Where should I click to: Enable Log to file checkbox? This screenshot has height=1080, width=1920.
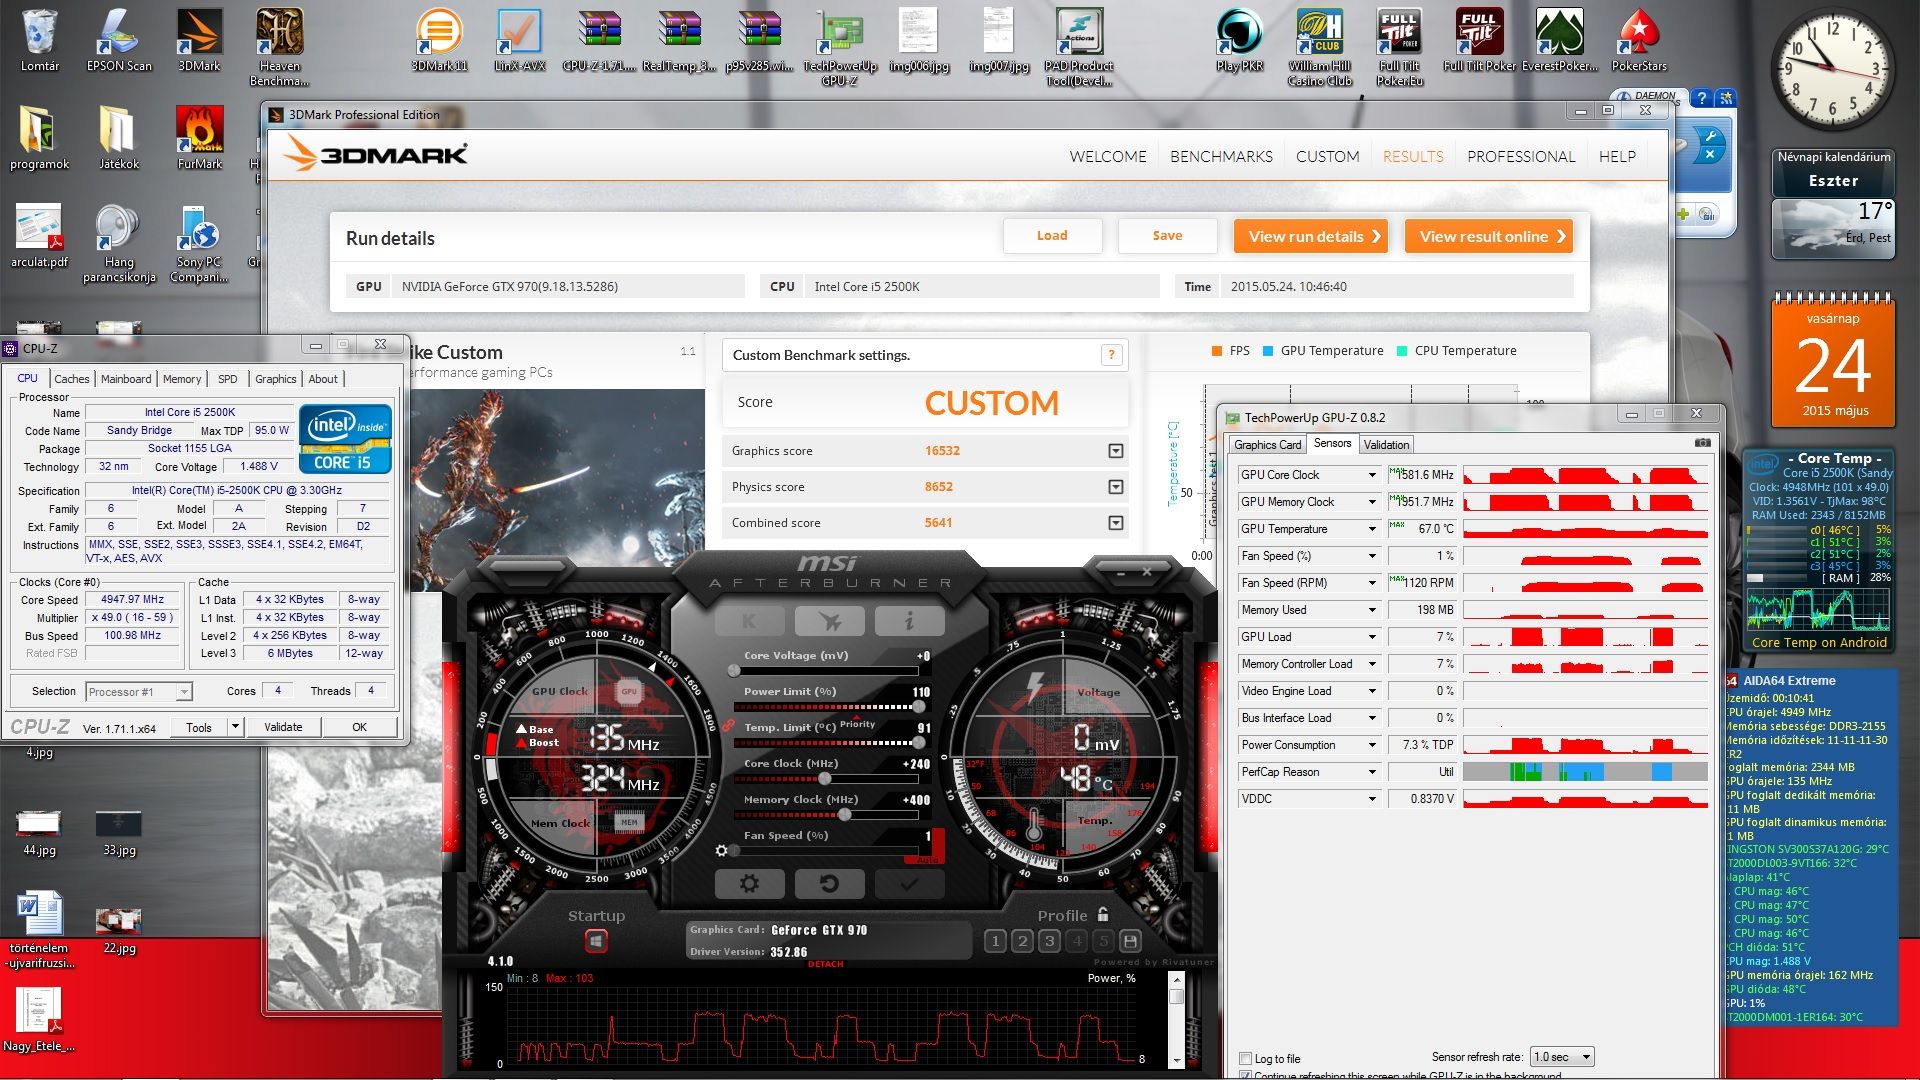coord(1245,1058)
